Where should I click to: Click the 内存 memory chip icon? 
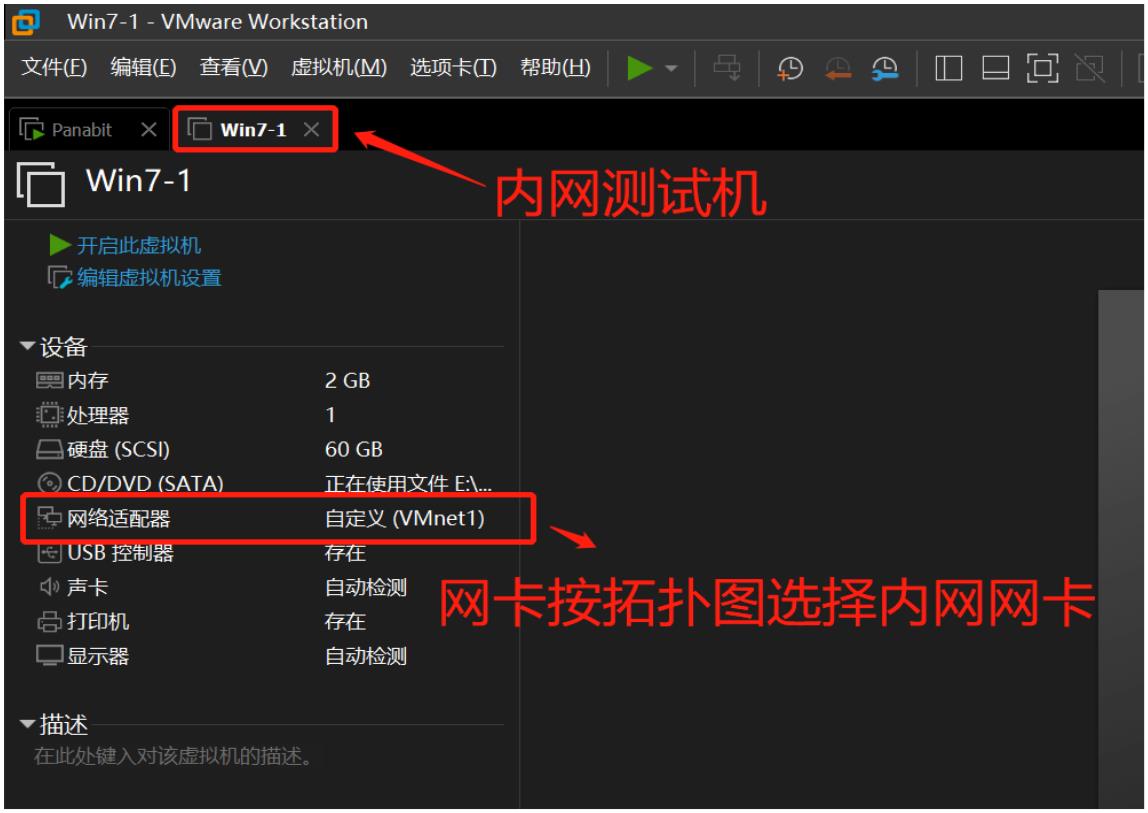point(49,381)
